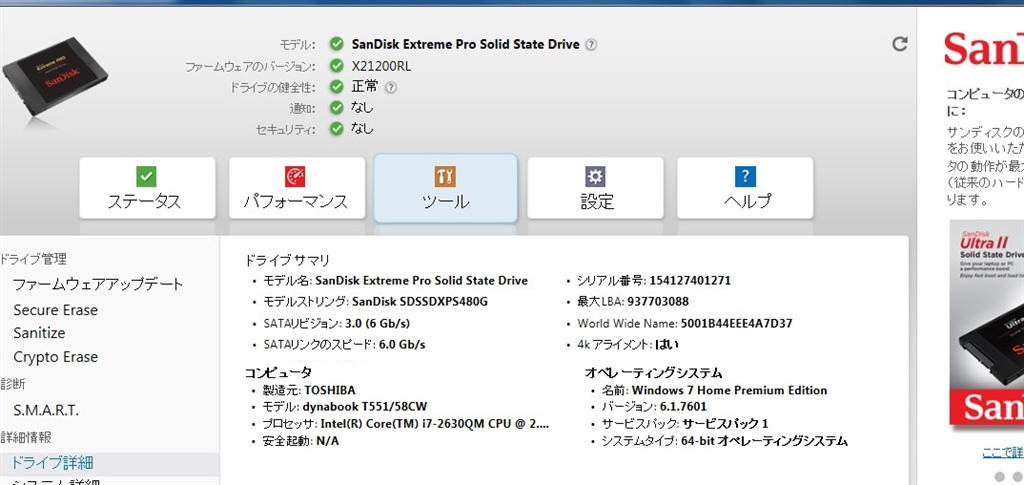Click the SanDisk logo at top right
The image size is (1024, 485).
984,48
